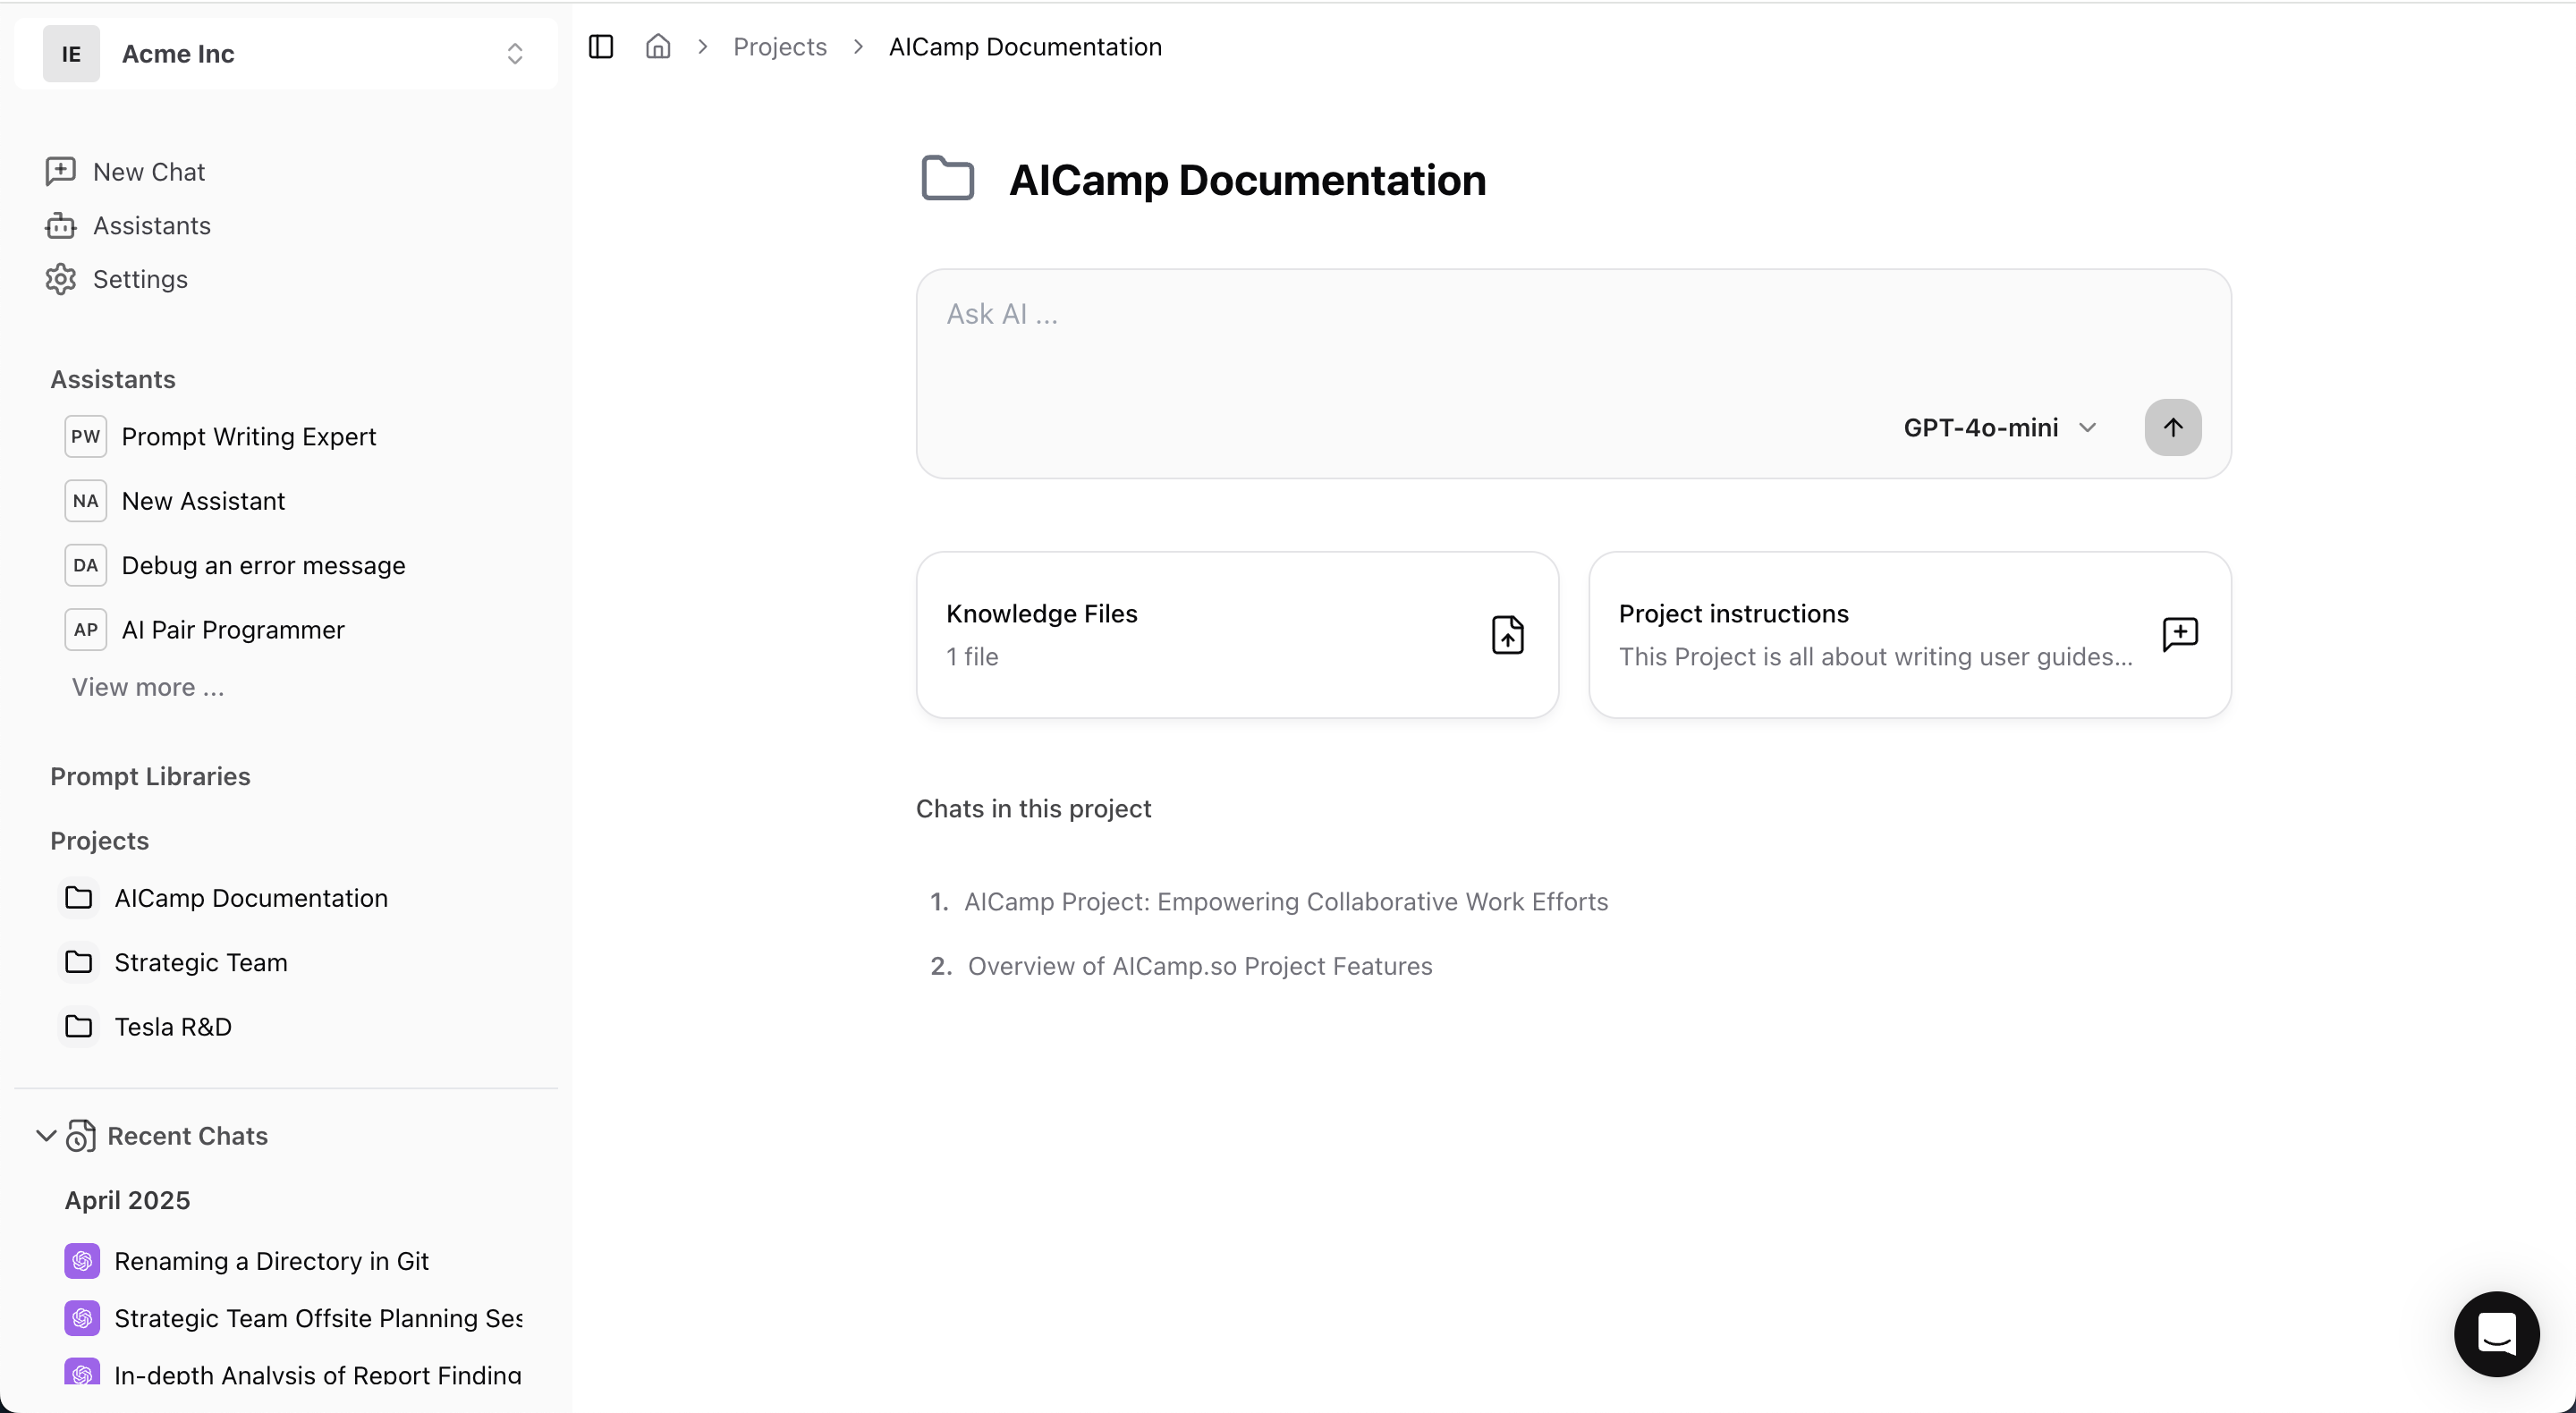
Task: Click the April 2025 date heading
Action: 127,1199
